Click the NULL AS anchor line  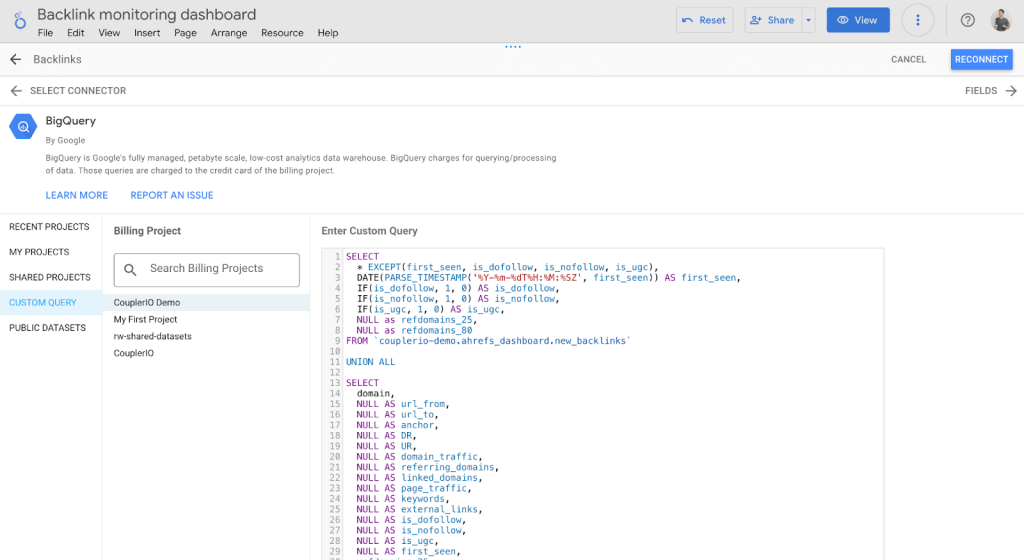[397, 425]
